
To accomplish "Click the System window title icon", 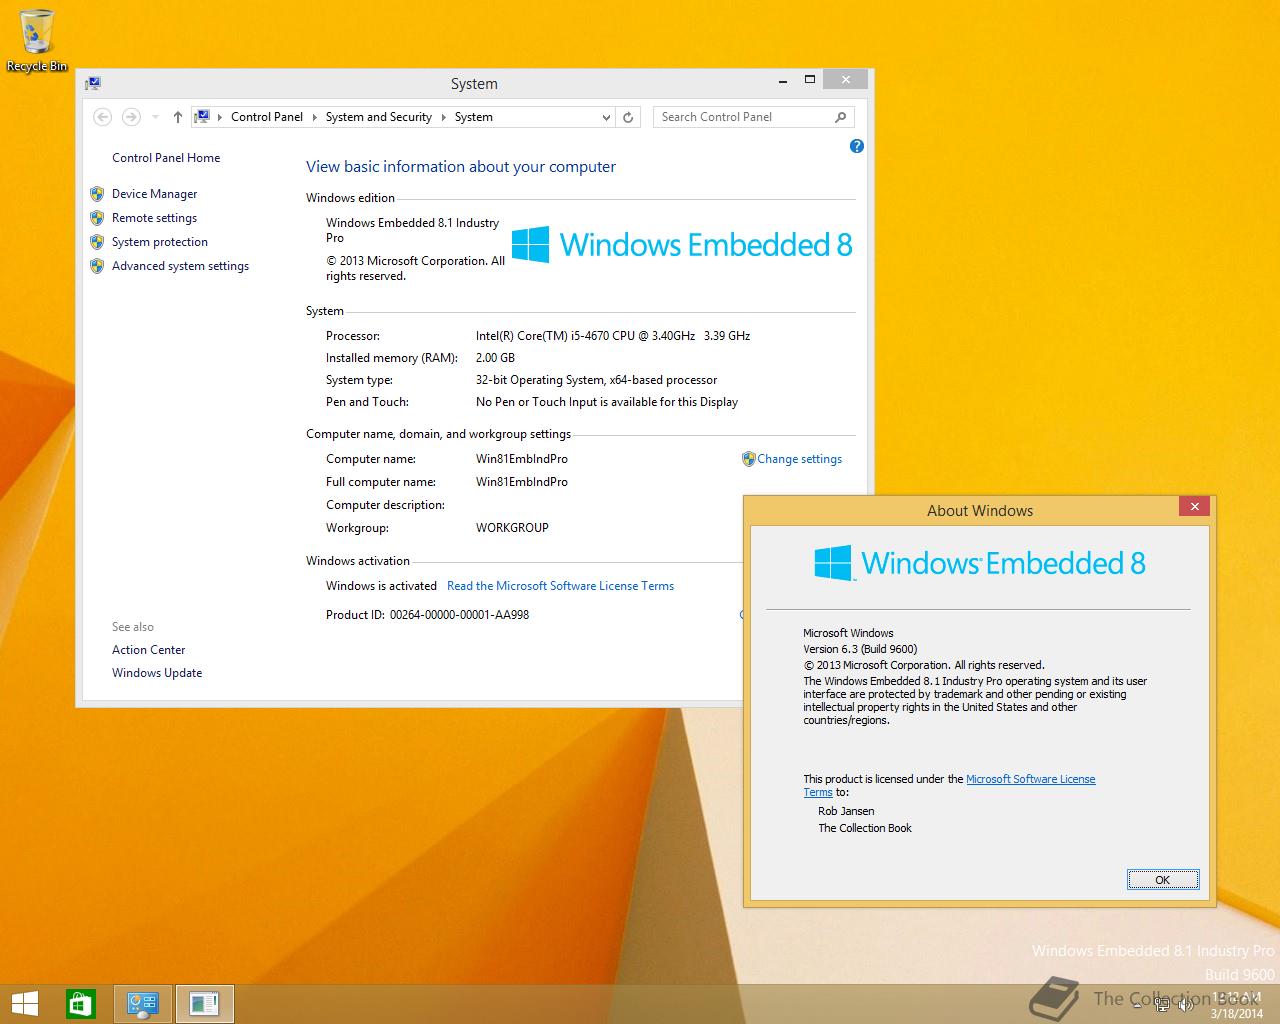I will 93,83.
